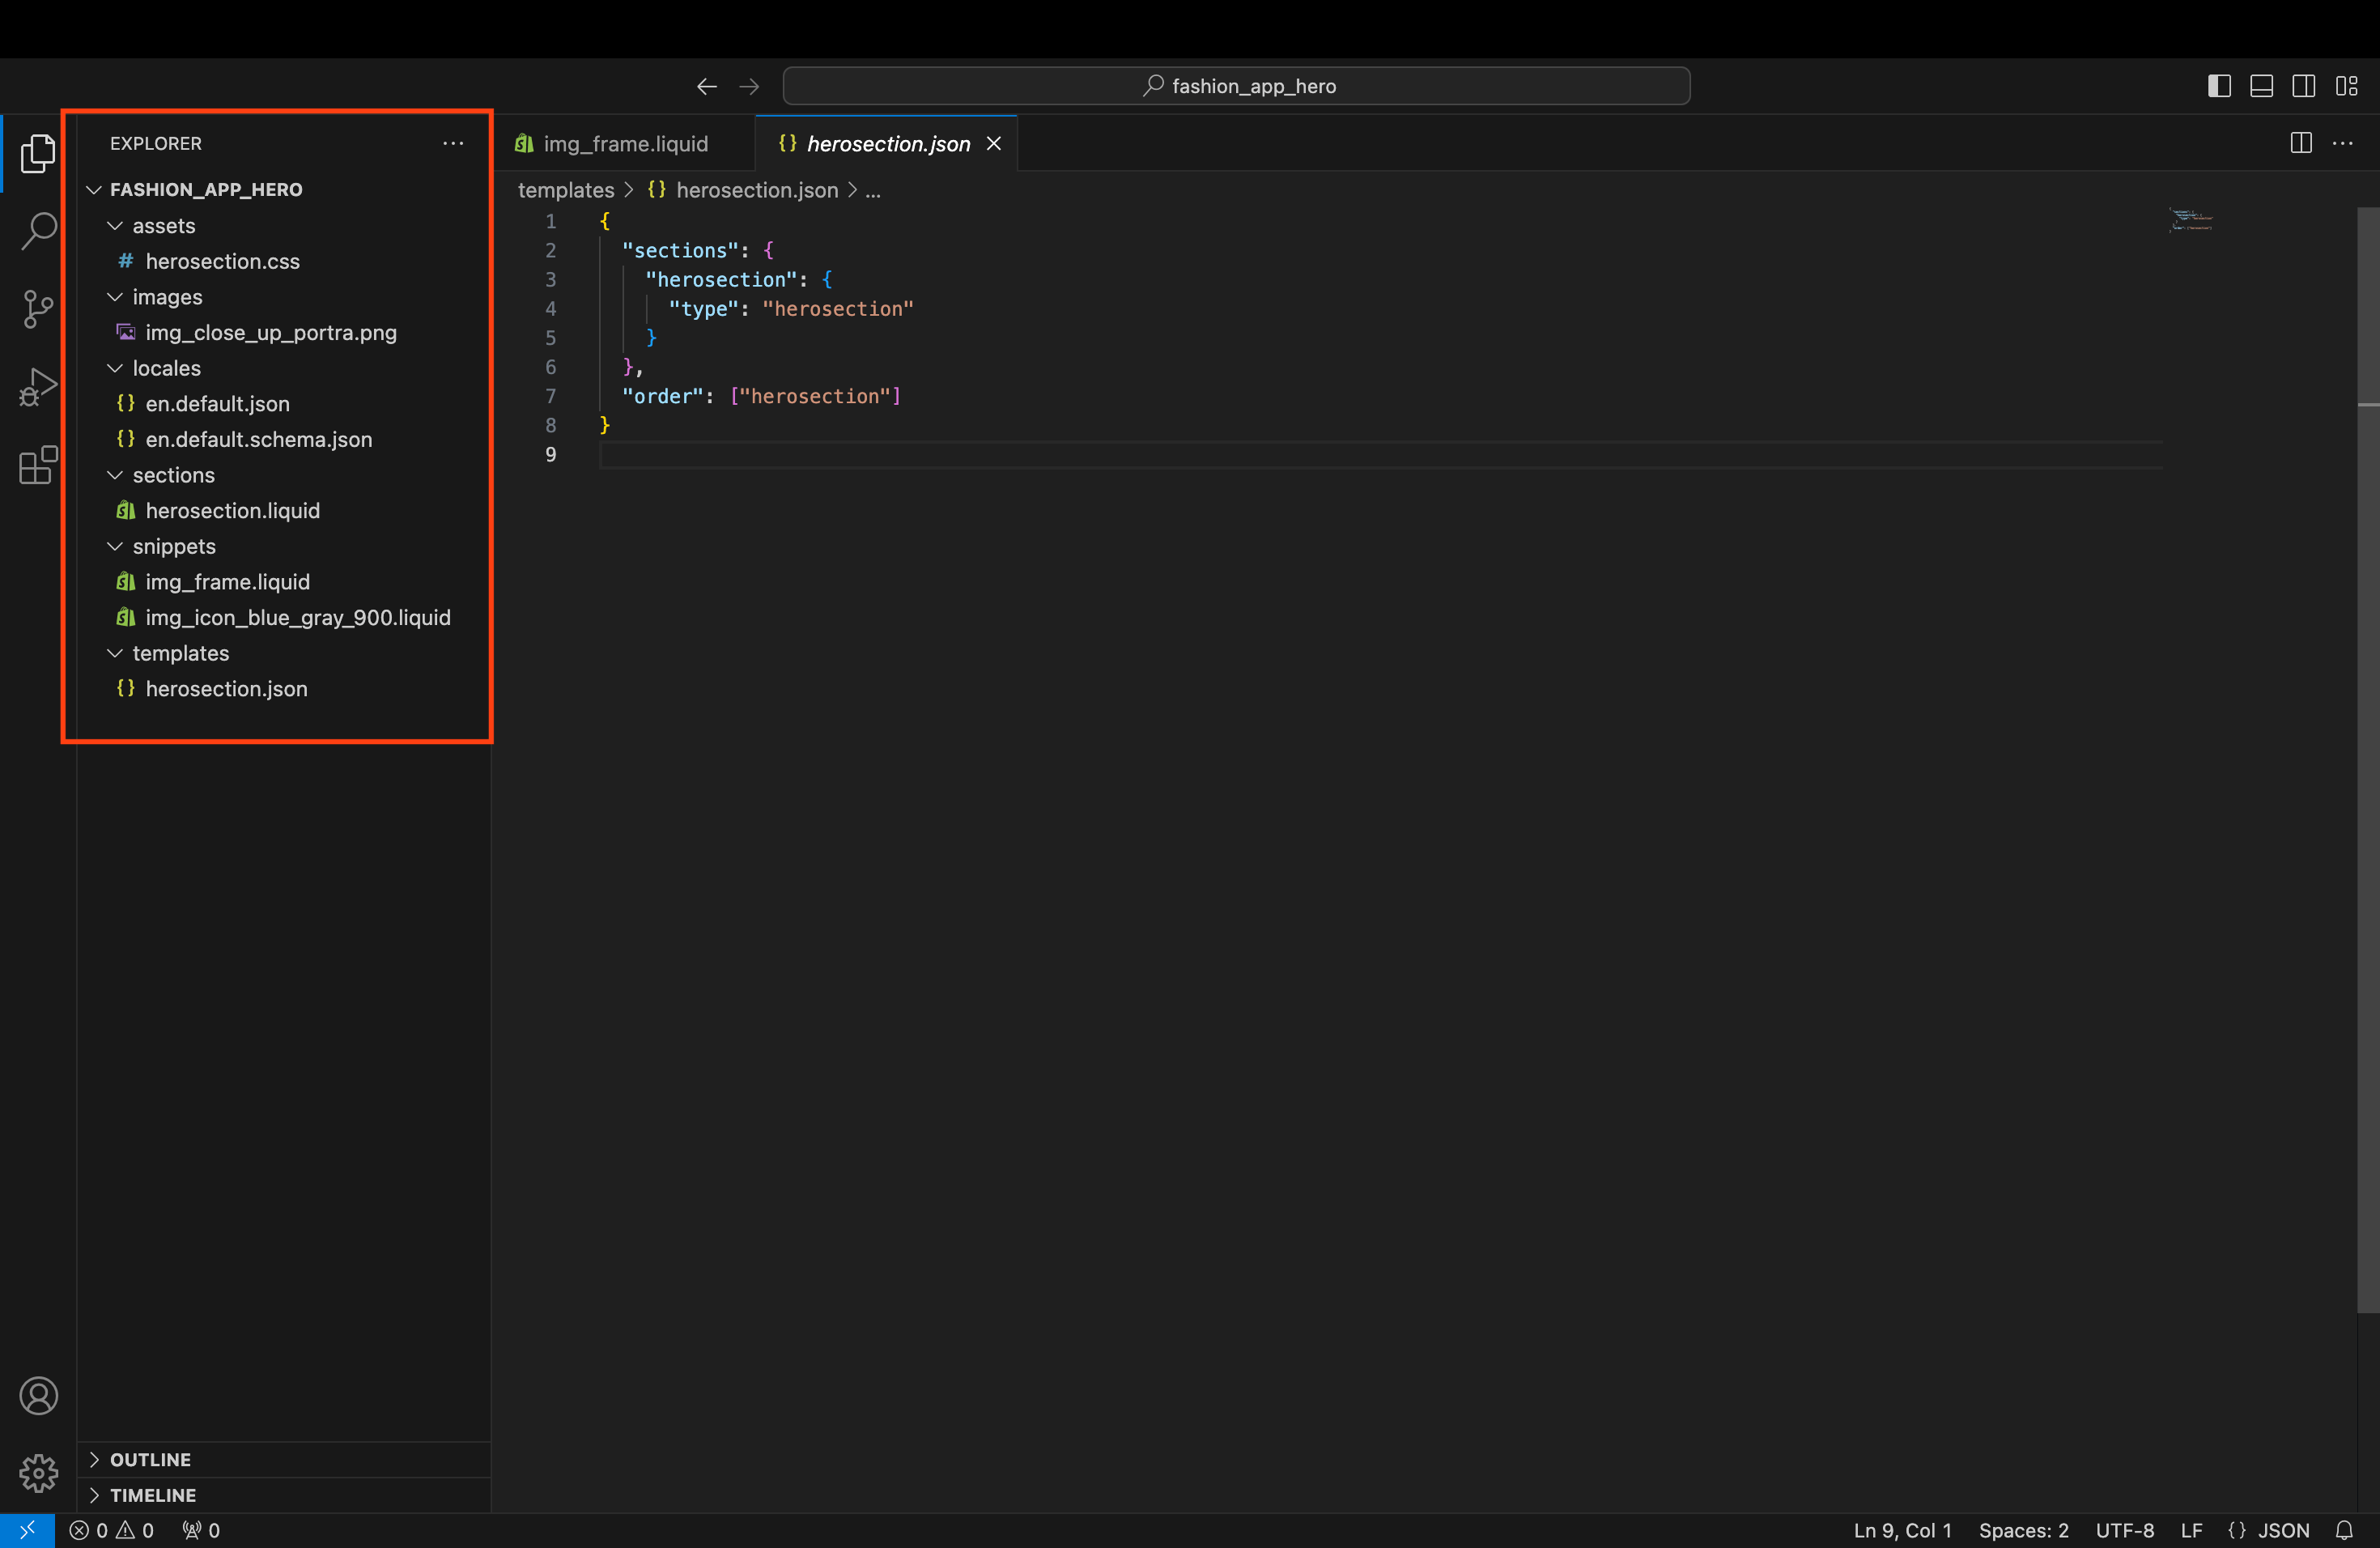The image size is (2380, 1548).
Task: Open en.default.schema.json file
Action: coord(284,439)
